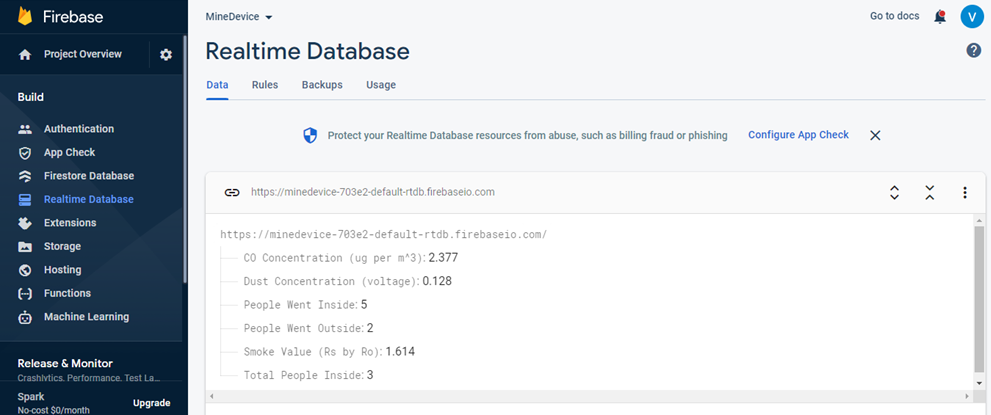Screen dimensions: 991x415
Task: Open project settings gear icon
Action: [166, 55]
